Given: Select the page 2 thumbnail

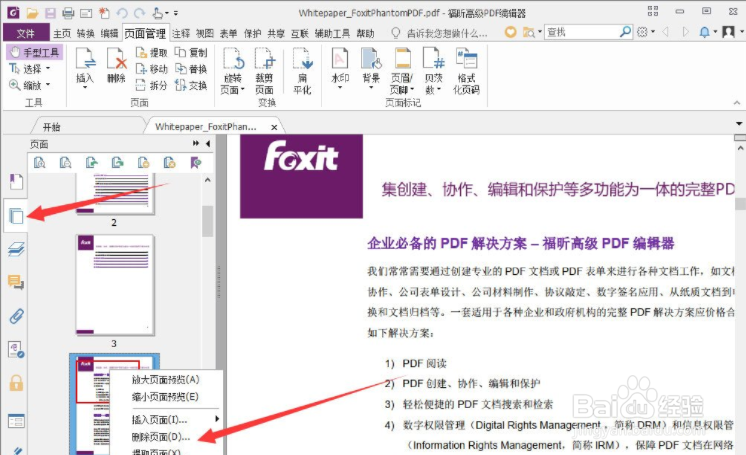Looking at the screenshot, I should click(115, 194).
